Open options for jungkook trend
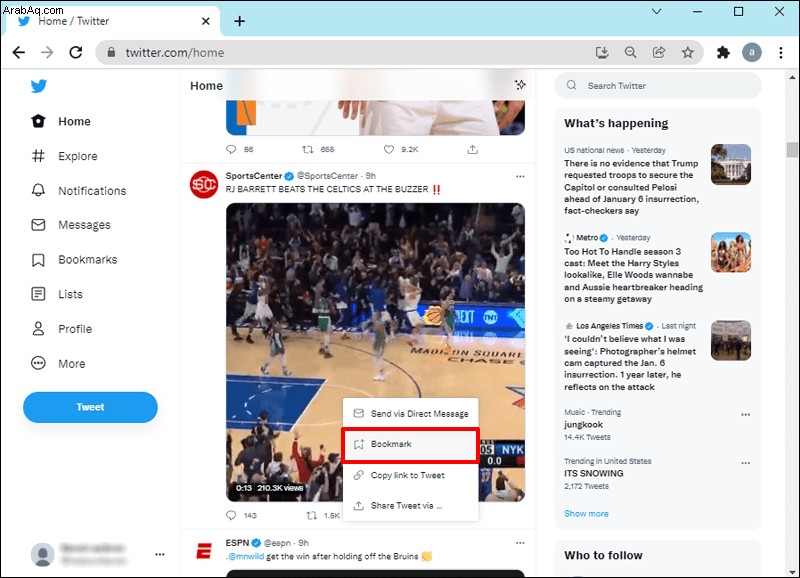The width and height of the screenshot is (800, 578). (x=745, y=414)
